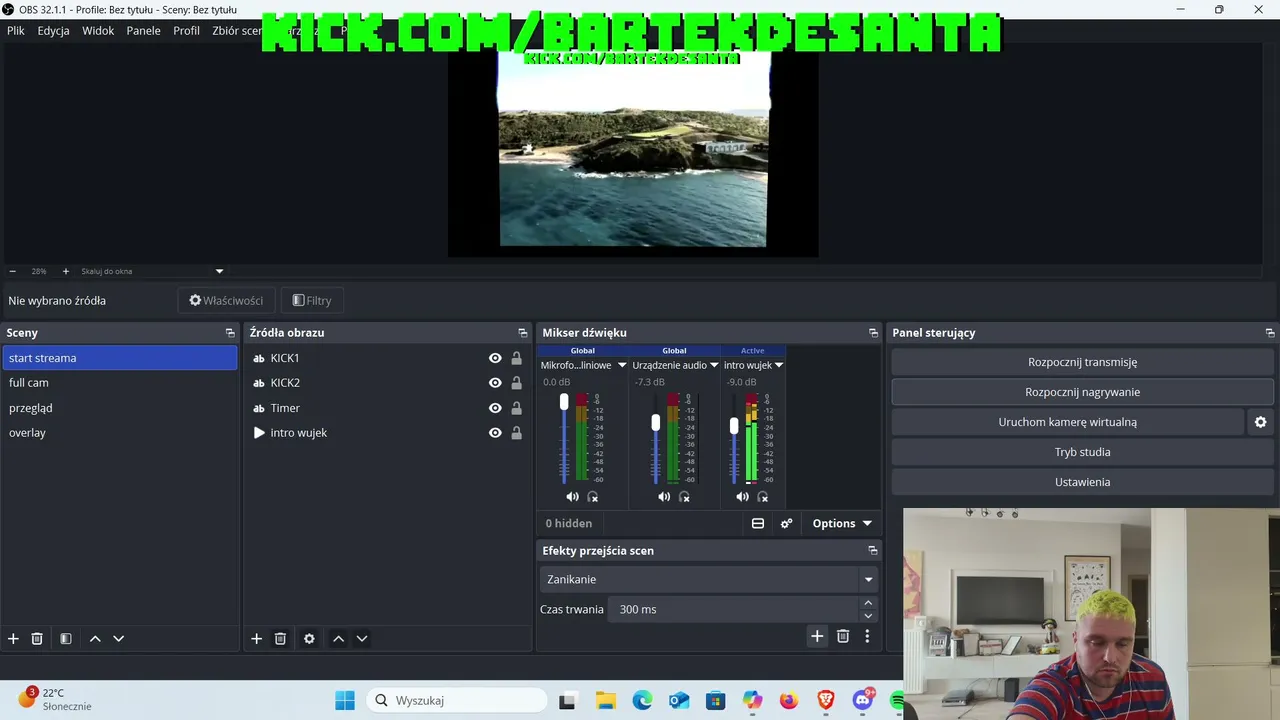Mute the Mikrofon liniowe channel
This screenshot has width=1280, height=720.
coord(572,497)
